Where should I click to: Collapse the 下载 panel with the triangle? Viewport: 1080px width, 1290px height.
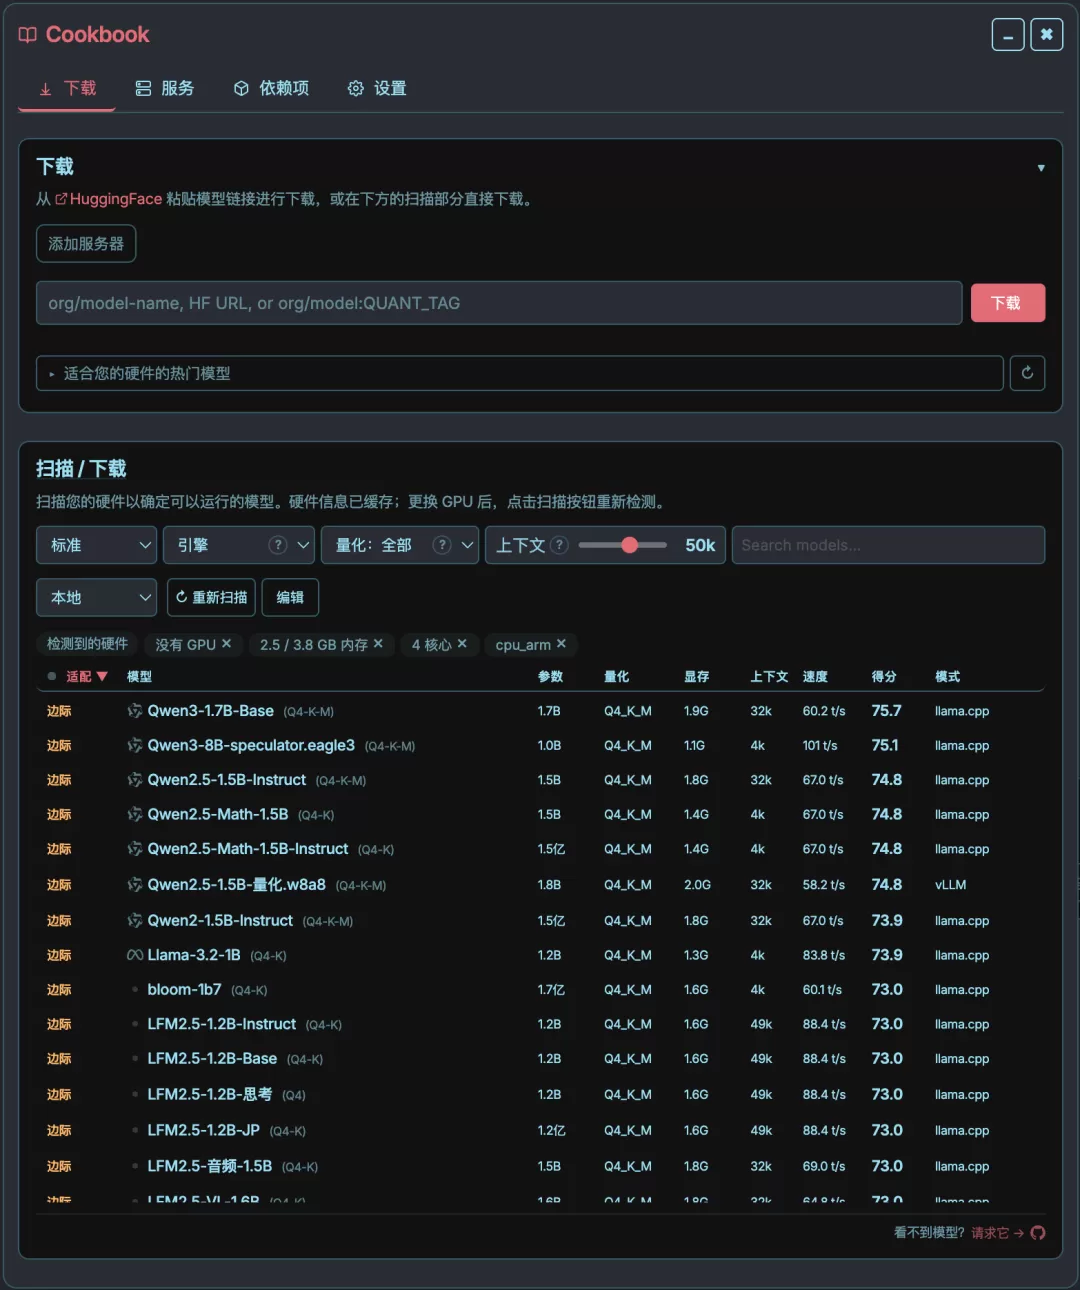(x=1041, y=168)
